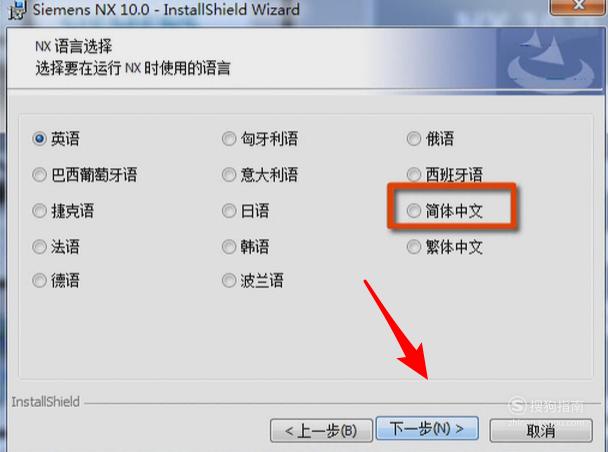Click the InstallShield installer icon in title bar
The image size is (608, 452).
17,9
